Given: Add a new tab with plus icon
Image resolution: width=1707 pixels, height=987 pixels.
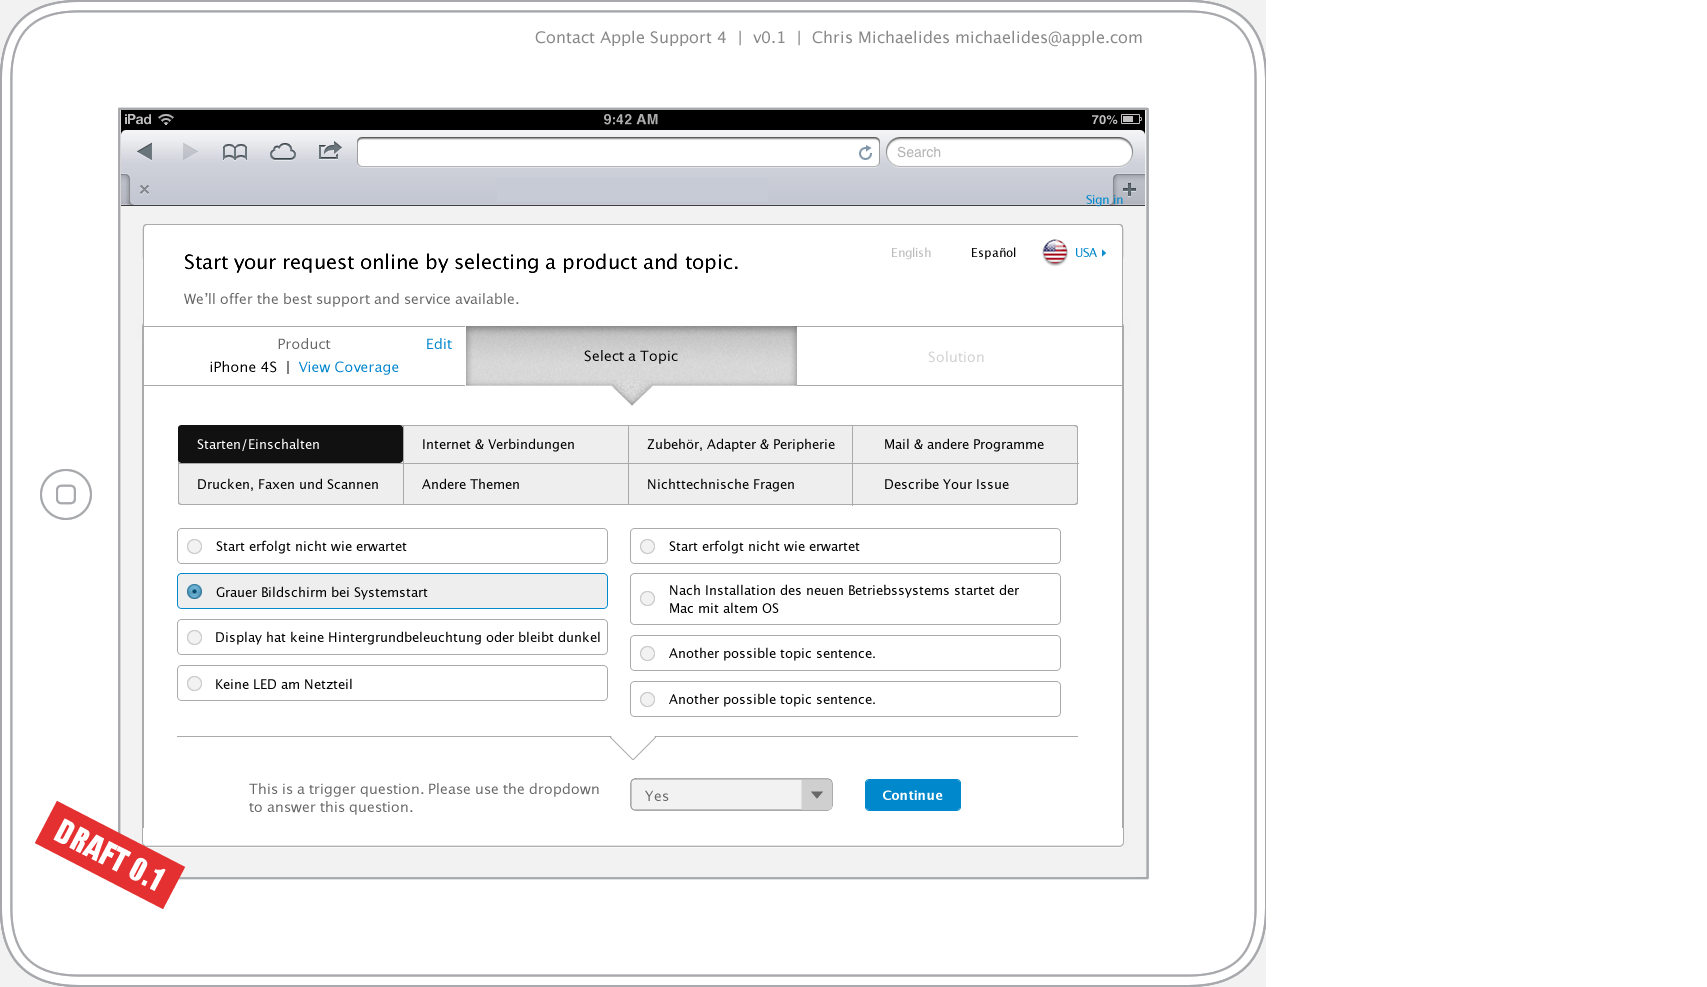Looking at the screenshot, I should click(x=1129, y=189).
